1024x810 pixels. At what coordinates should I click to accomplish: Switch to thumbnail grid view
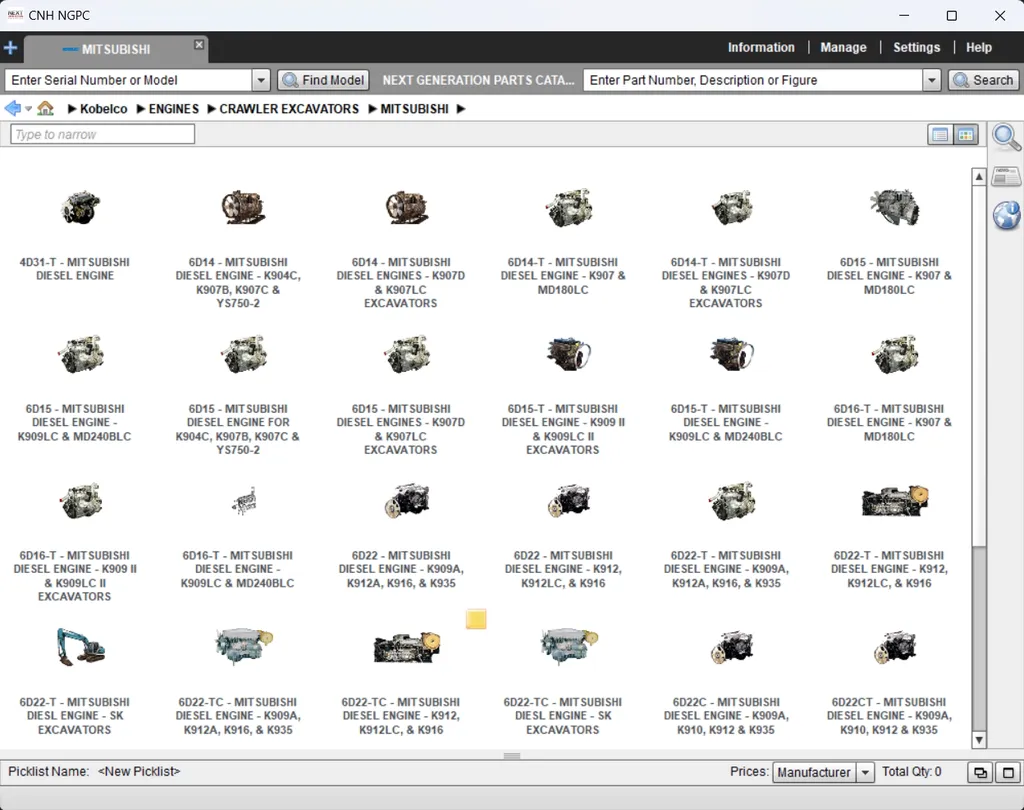click(x=965, y=135)
